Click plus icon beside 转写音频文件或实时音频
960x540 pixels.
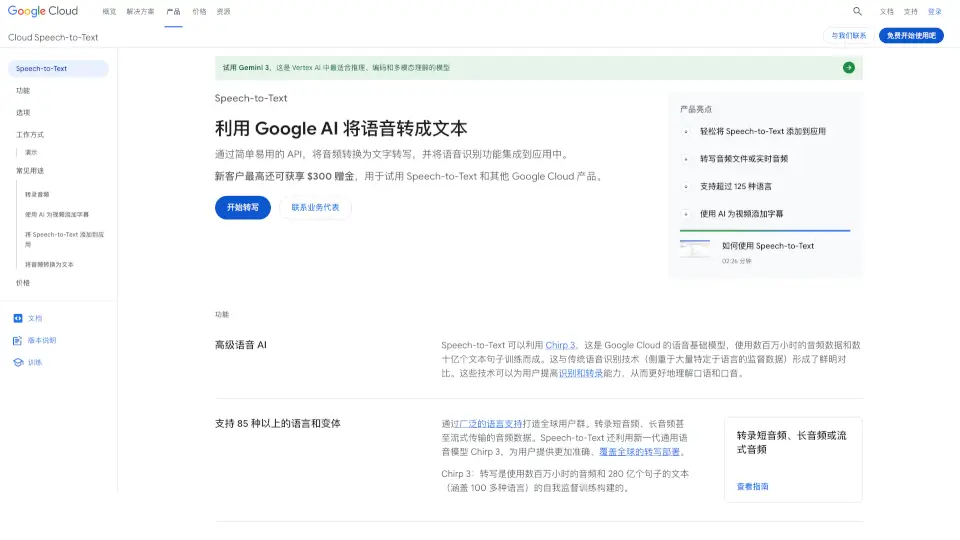tap(686, 159)
